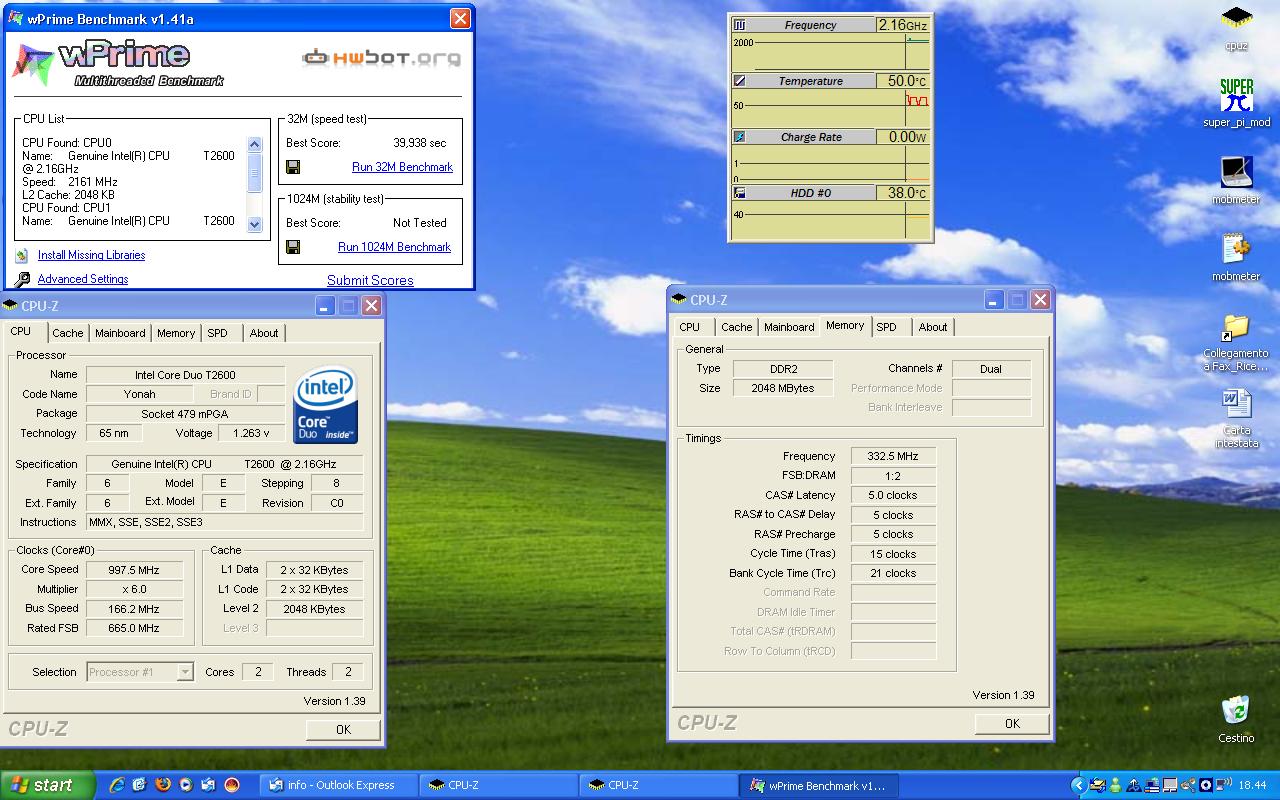The height and width of the screenshot is (800, 1280).
Task: Click the Multiplier value x 6.0
Action: point(134,589)
